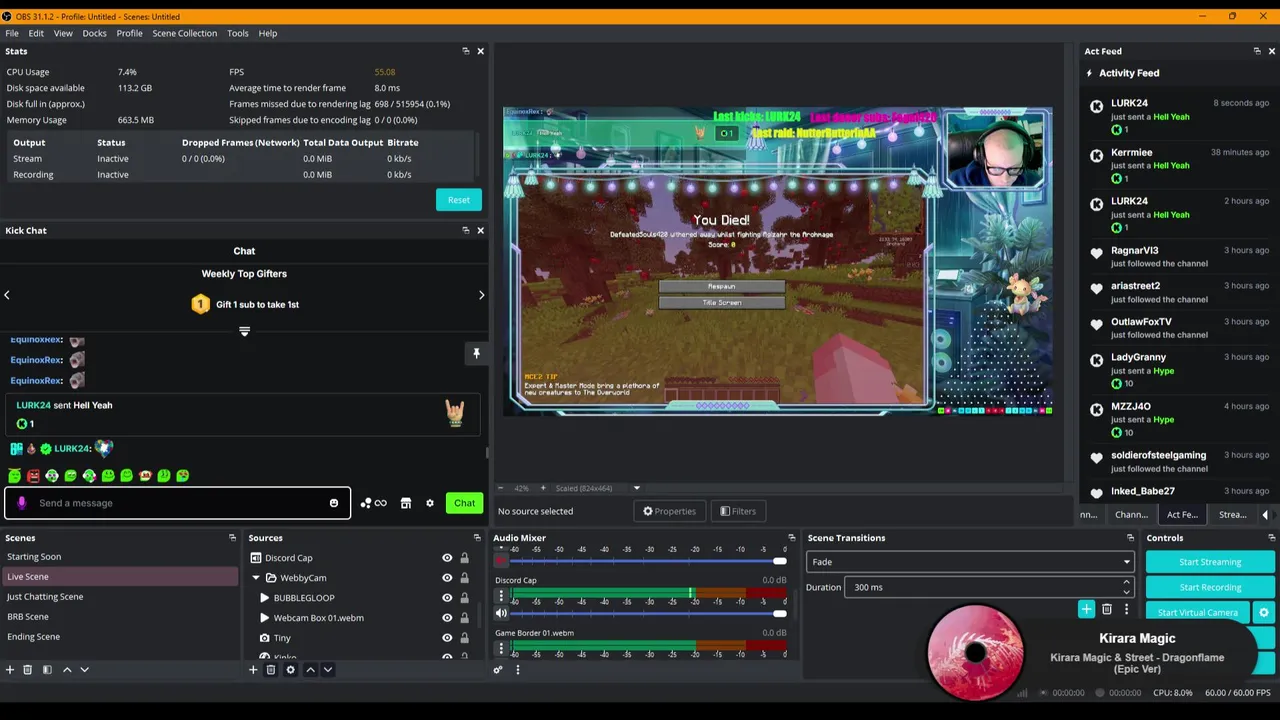Click the green Chat send button
The height and width of the screenshot is (720, 1280).
tap(464, 503)
